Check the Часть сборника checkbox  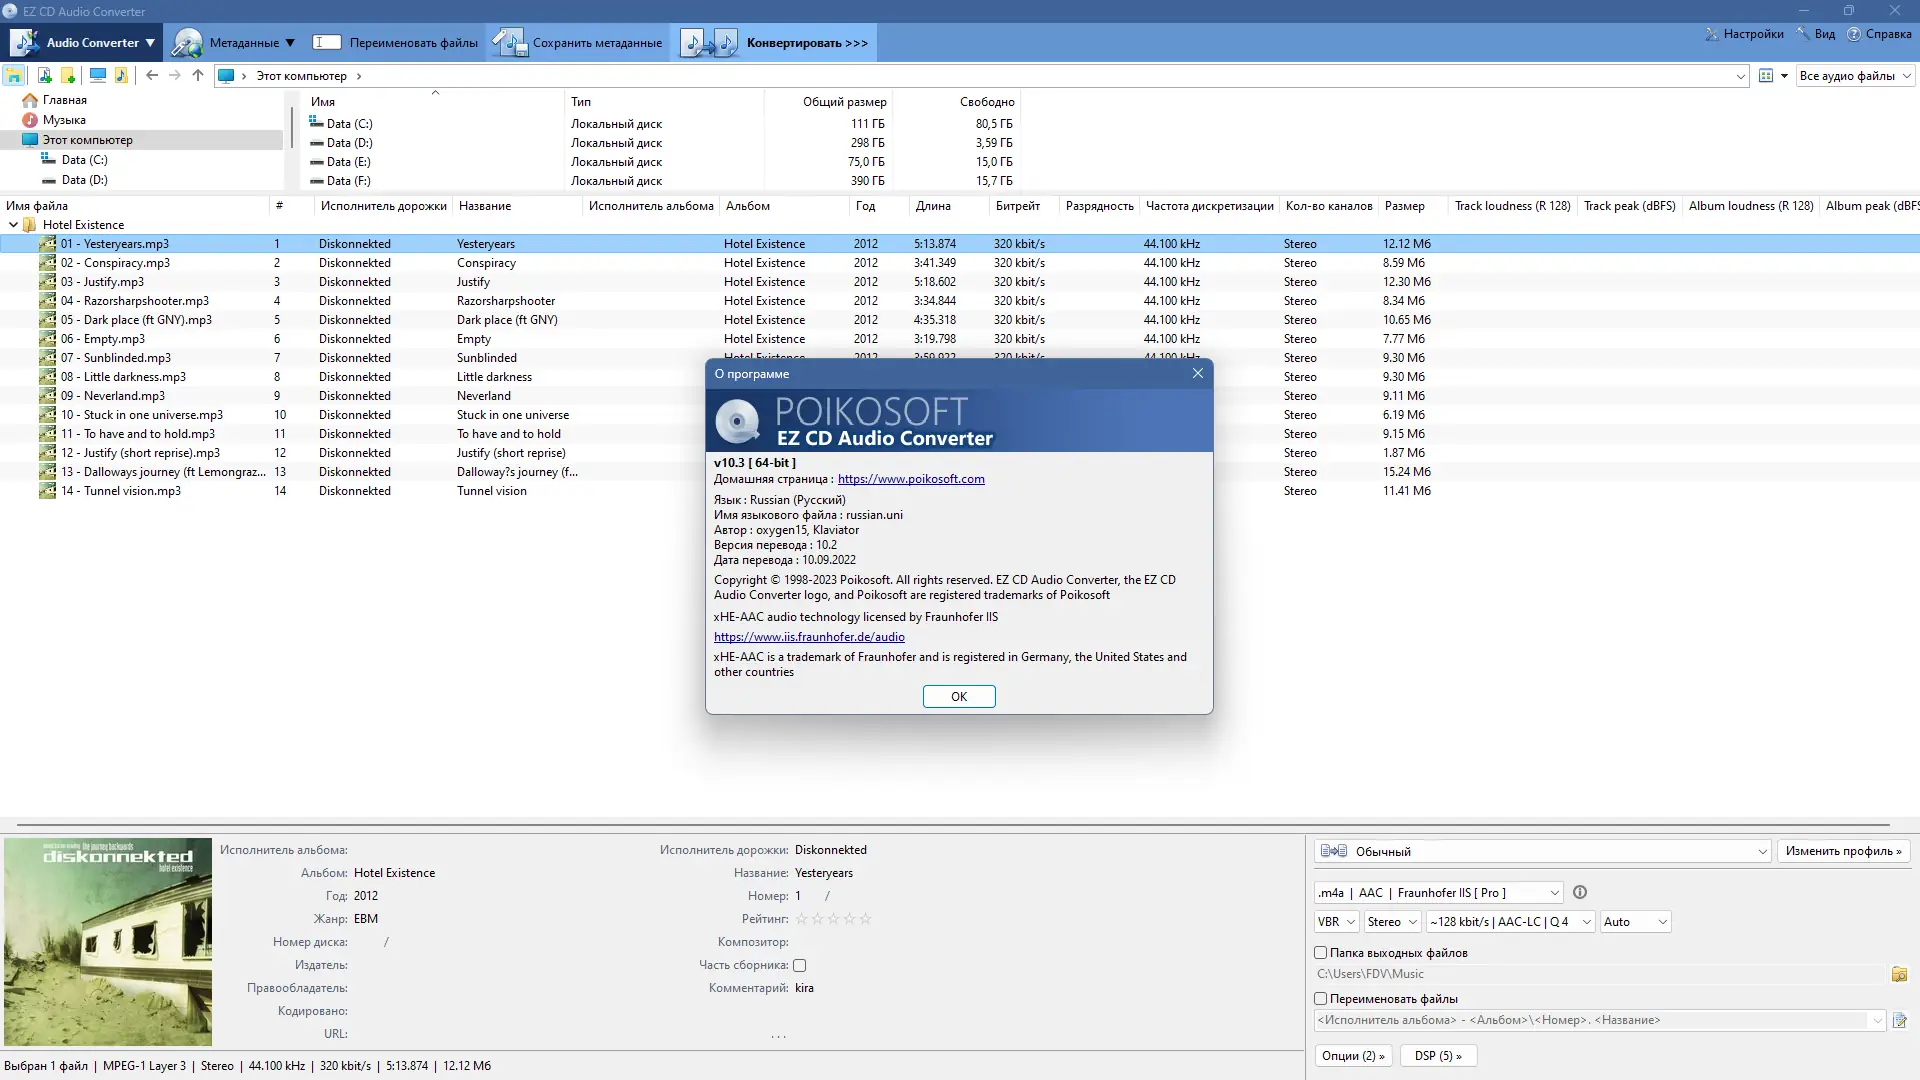[800, 965]
